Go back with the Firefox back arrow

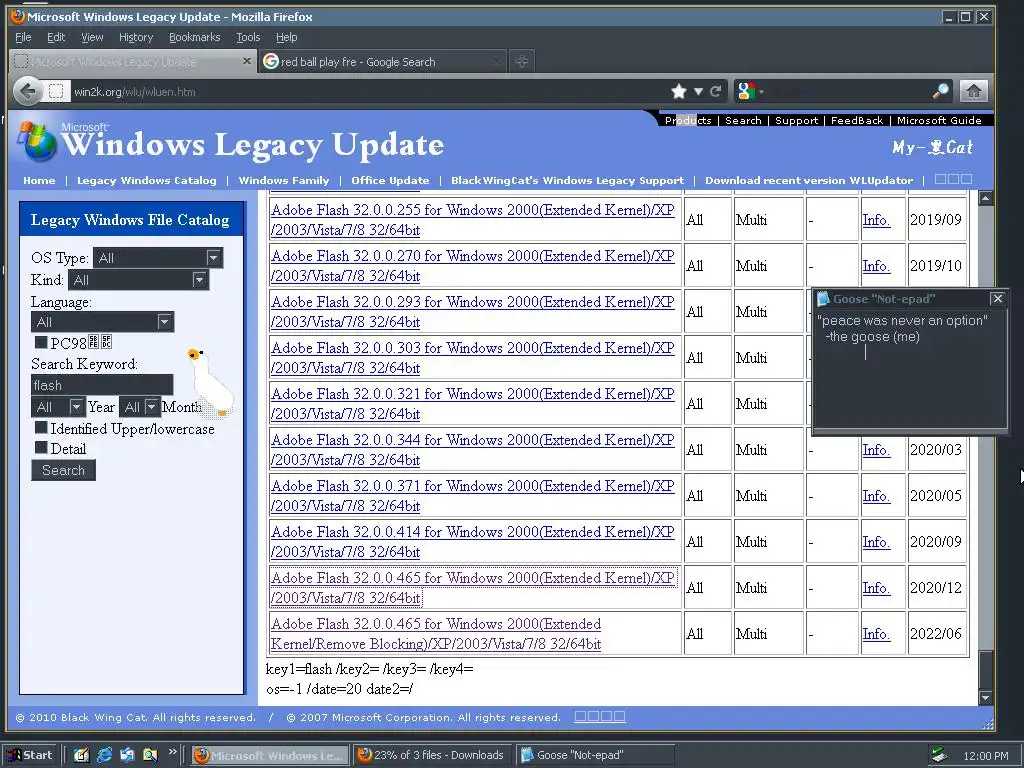[x=27, y=91]
